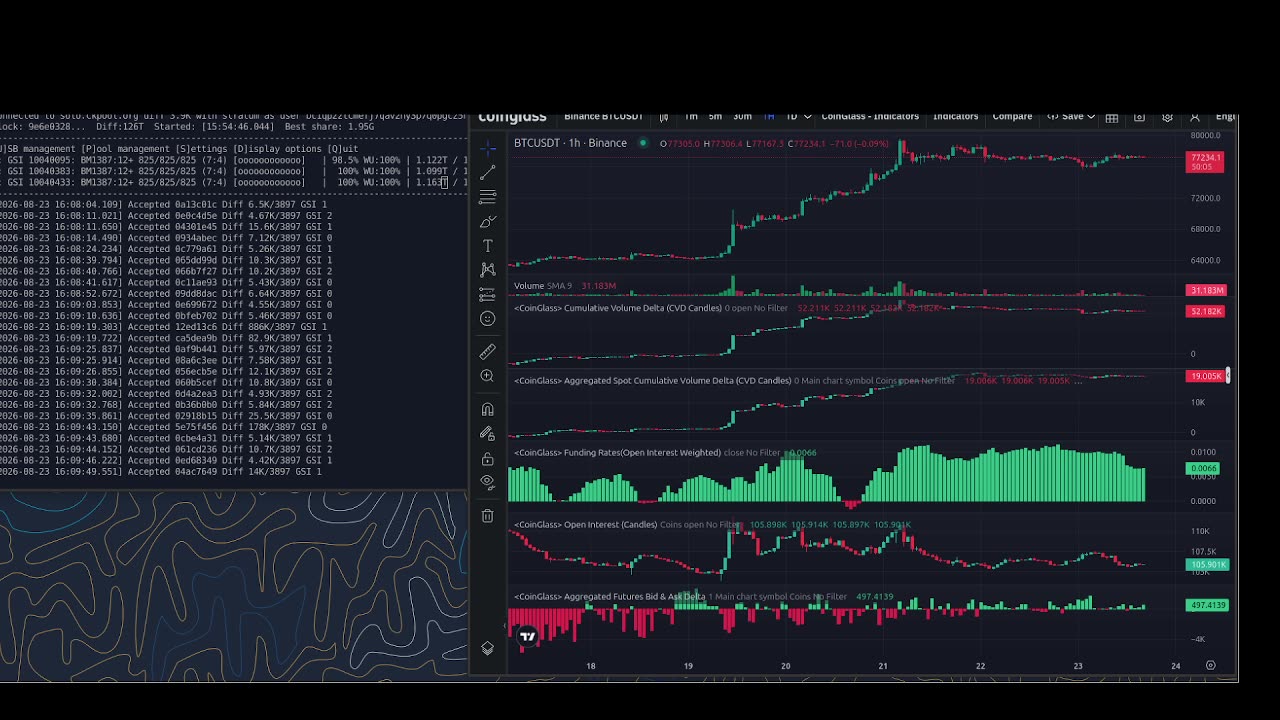Select the 5m timeframe
Image resolution: width=1280 pixels, height=720 pixels.
point(715,117)
